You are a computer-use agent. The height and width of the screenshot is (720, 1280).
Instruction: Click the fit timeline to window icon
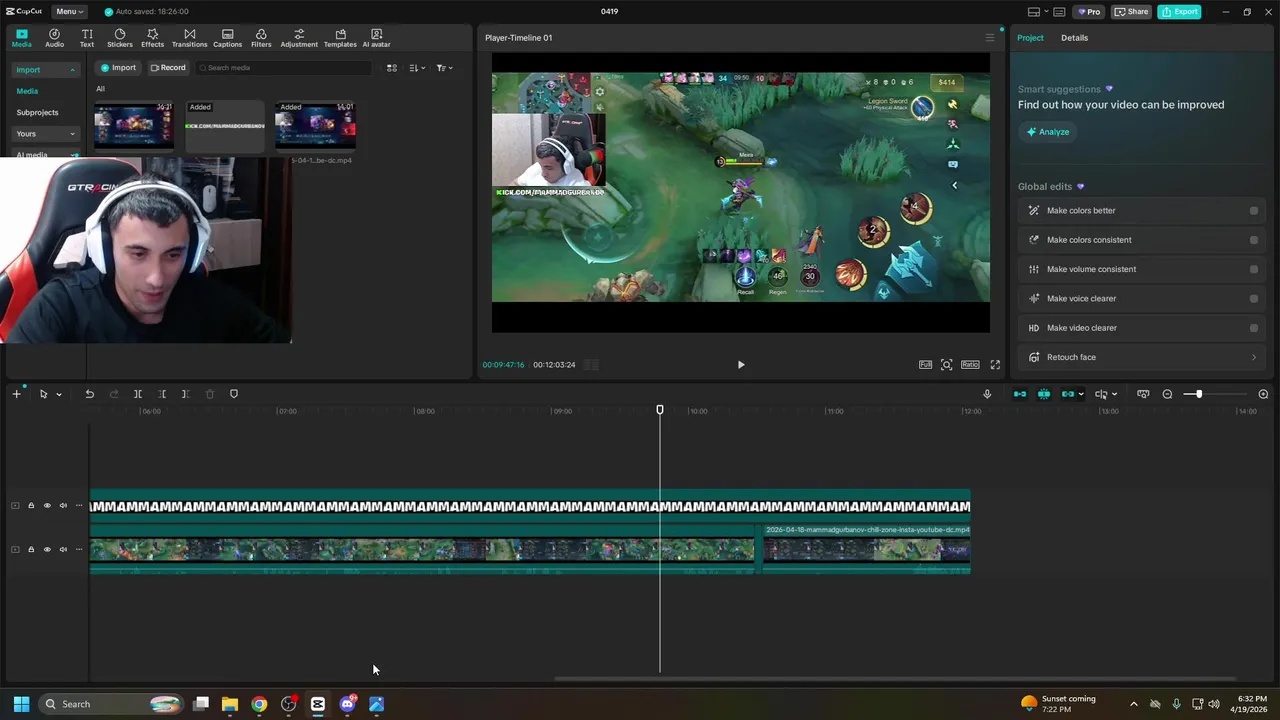click(x=1143, y=394)
